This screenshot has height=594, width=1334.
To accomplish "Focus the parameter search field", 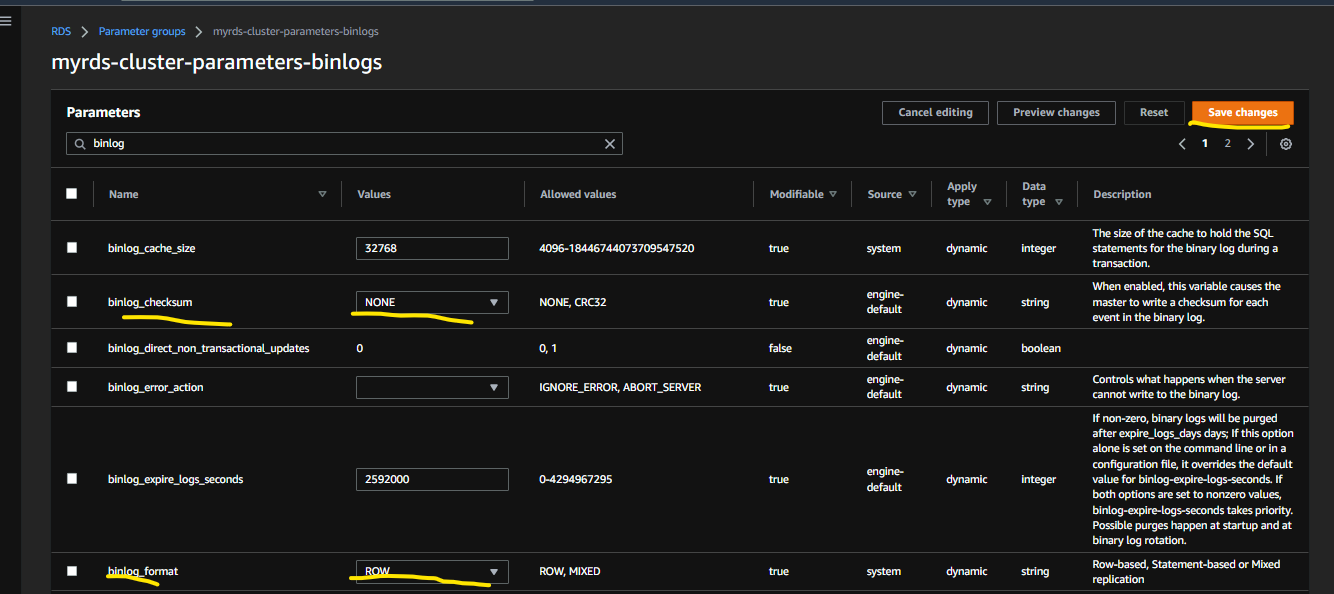I will pos(344,144).
